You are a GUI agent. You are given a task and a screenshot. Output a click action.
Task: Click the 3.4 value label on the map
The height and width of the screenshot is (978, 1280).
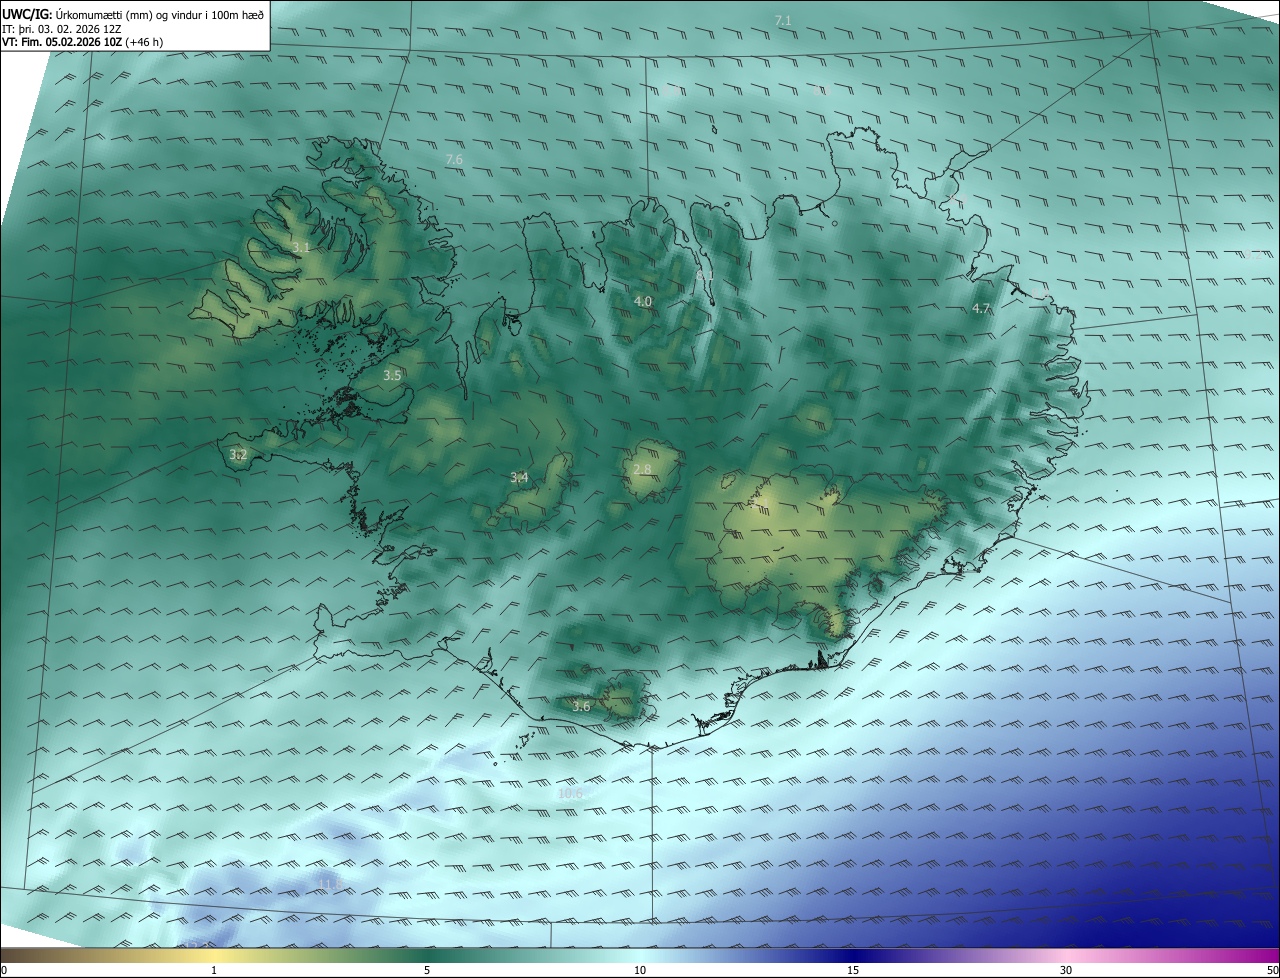tap(519, 478)
